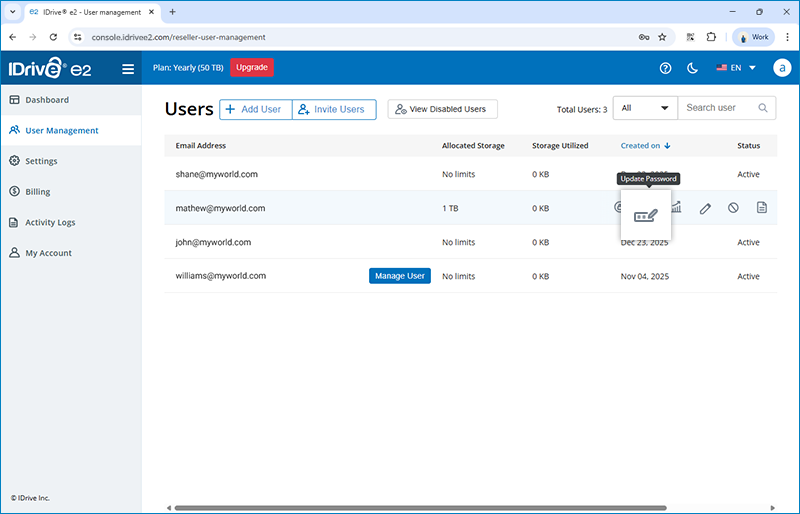Collapse the sidebar with the hamburger menu

[x=127, y=69]
